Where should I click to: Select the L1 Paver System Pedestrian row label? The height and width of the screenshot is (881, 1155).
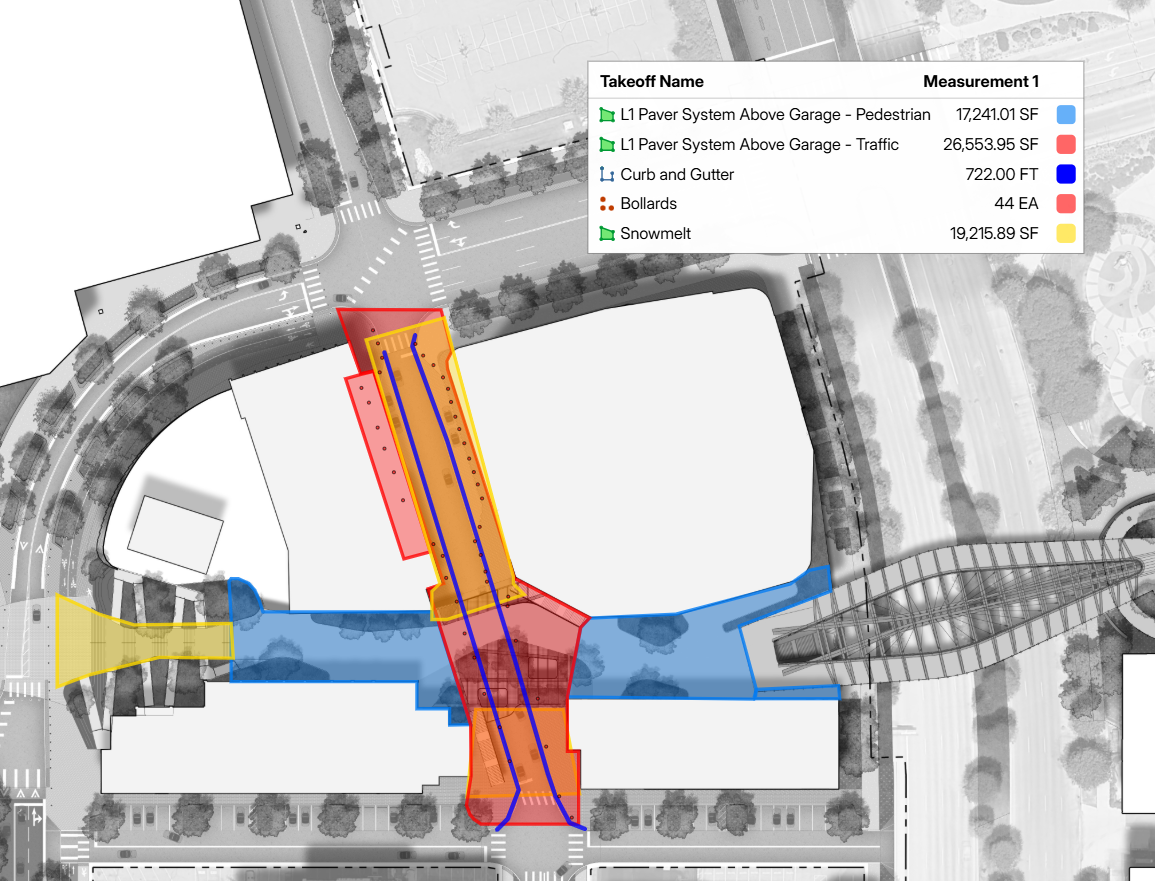click(x=775, y=115)
